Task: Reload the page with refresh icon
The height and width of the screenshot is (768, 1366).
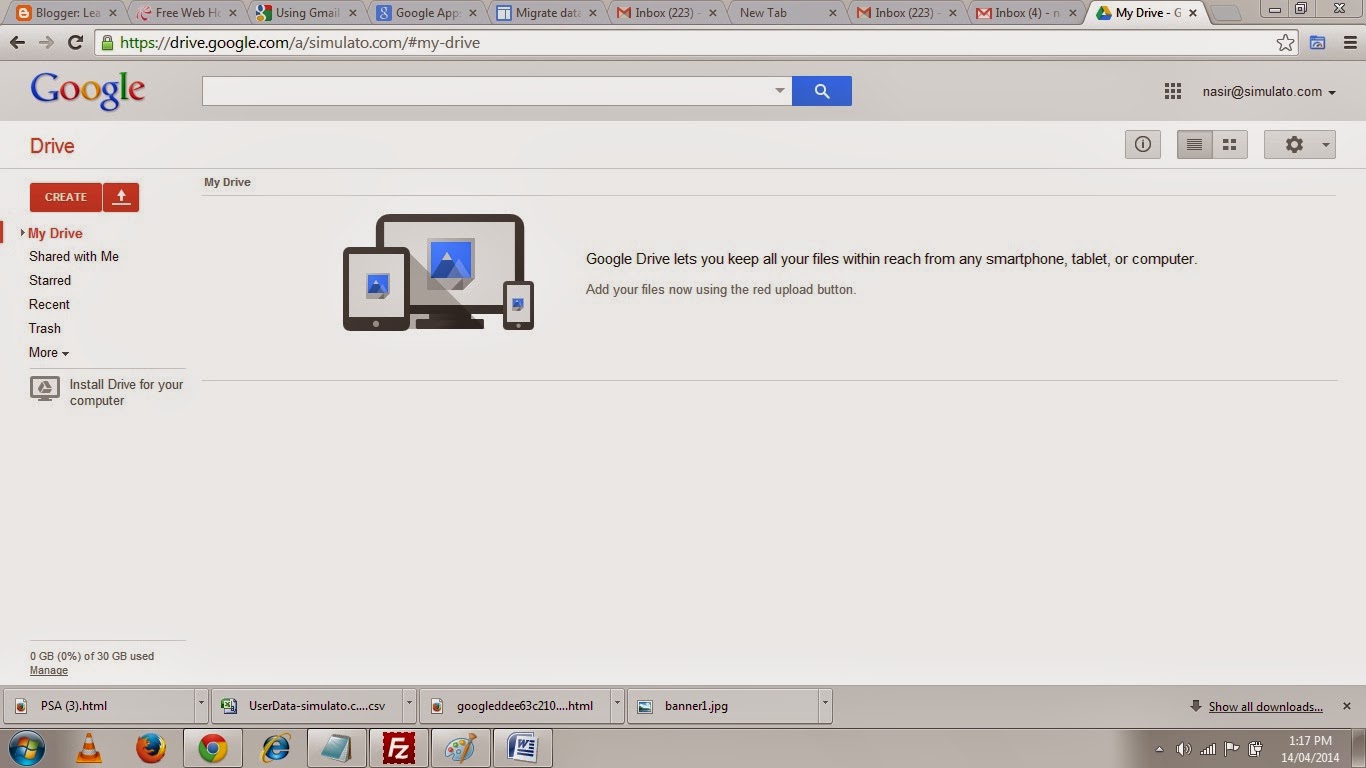Action: coord(75,43)
